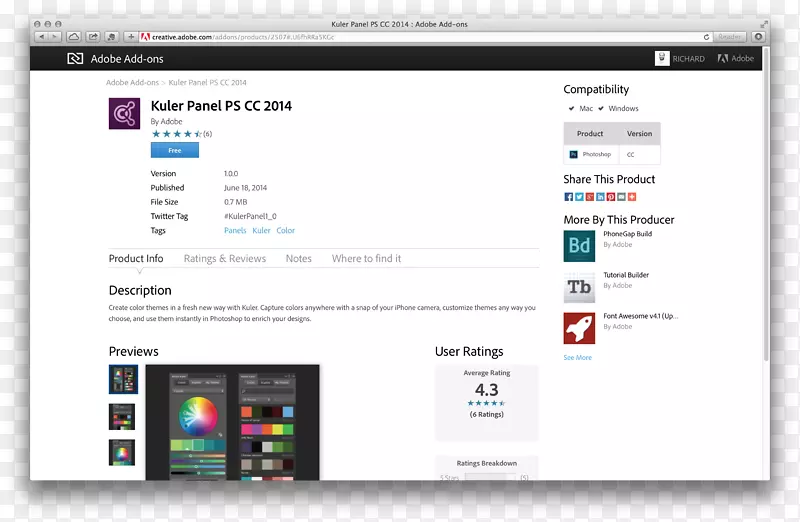The height and width of the screenshot is (522, 800).
Task: Click See More producer link
Action: pyautogui.click(x=578, y=358)
